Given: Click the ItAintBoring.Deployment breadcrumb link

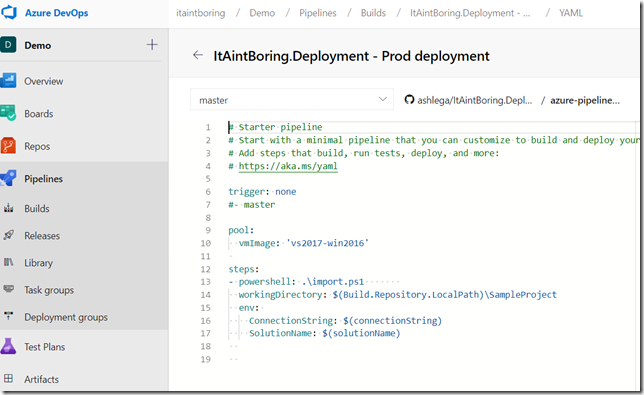Looking at the screenshot, I should coord(470,13).
